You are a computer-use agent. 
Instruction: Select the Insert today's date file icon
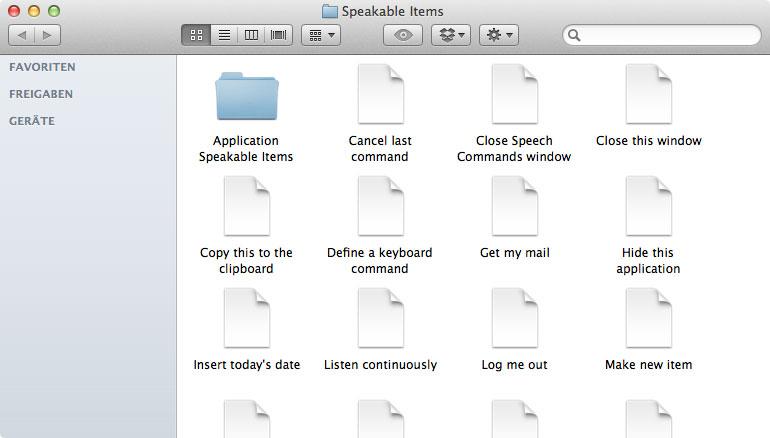point(247,318)
